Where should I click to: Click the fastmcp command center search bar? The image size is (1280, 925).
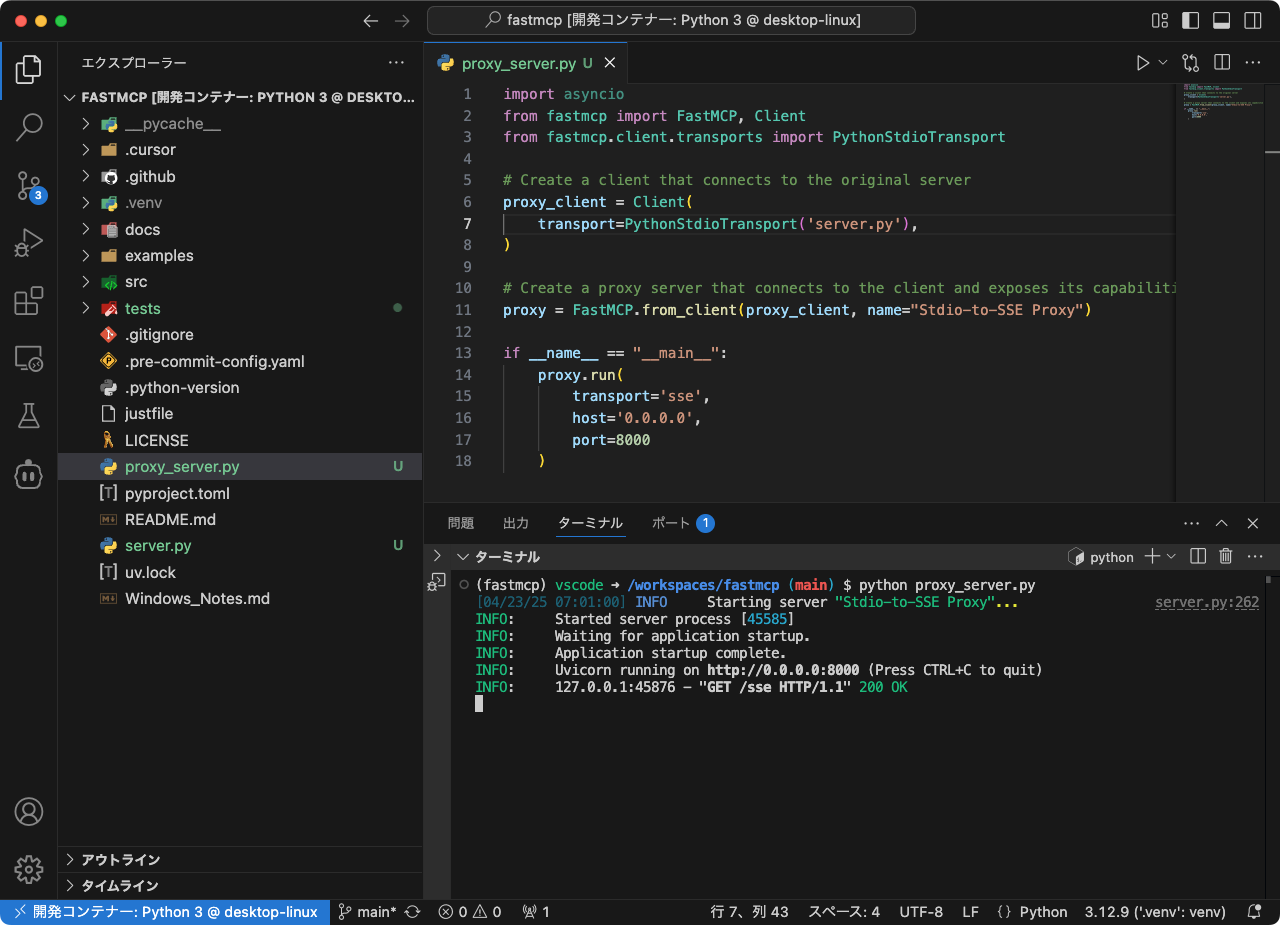point(670,20)
